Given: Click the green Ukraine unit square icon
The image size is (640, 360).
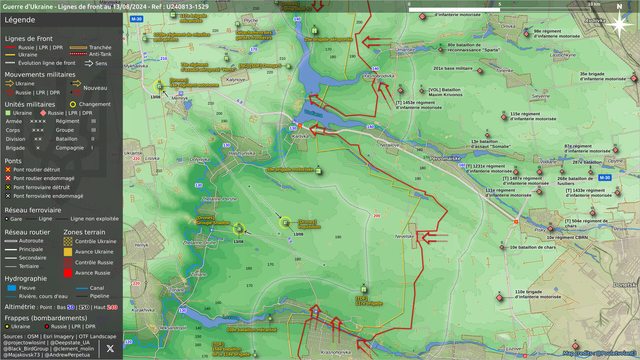Looking at the screenshot, I should click(x=8, y=113).
